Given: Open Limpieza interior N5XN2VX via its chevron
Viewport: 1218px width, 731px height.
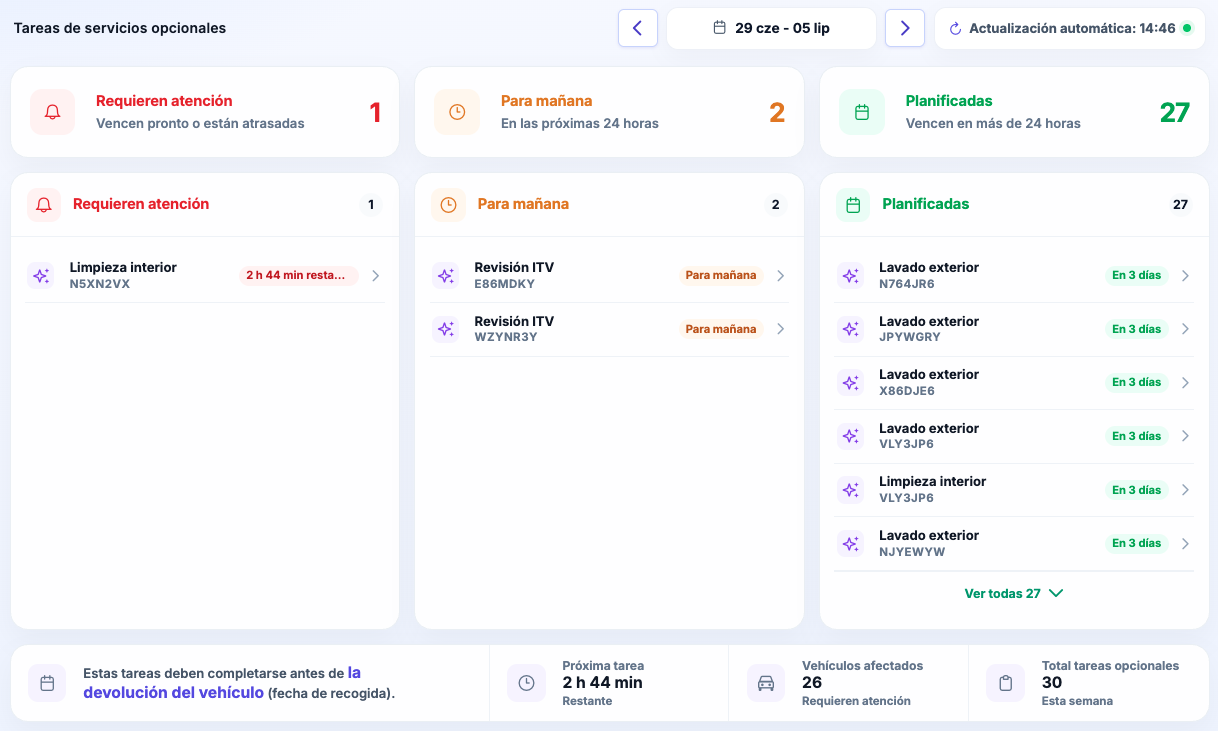Looking at the screenshot, I should point(375,276).
